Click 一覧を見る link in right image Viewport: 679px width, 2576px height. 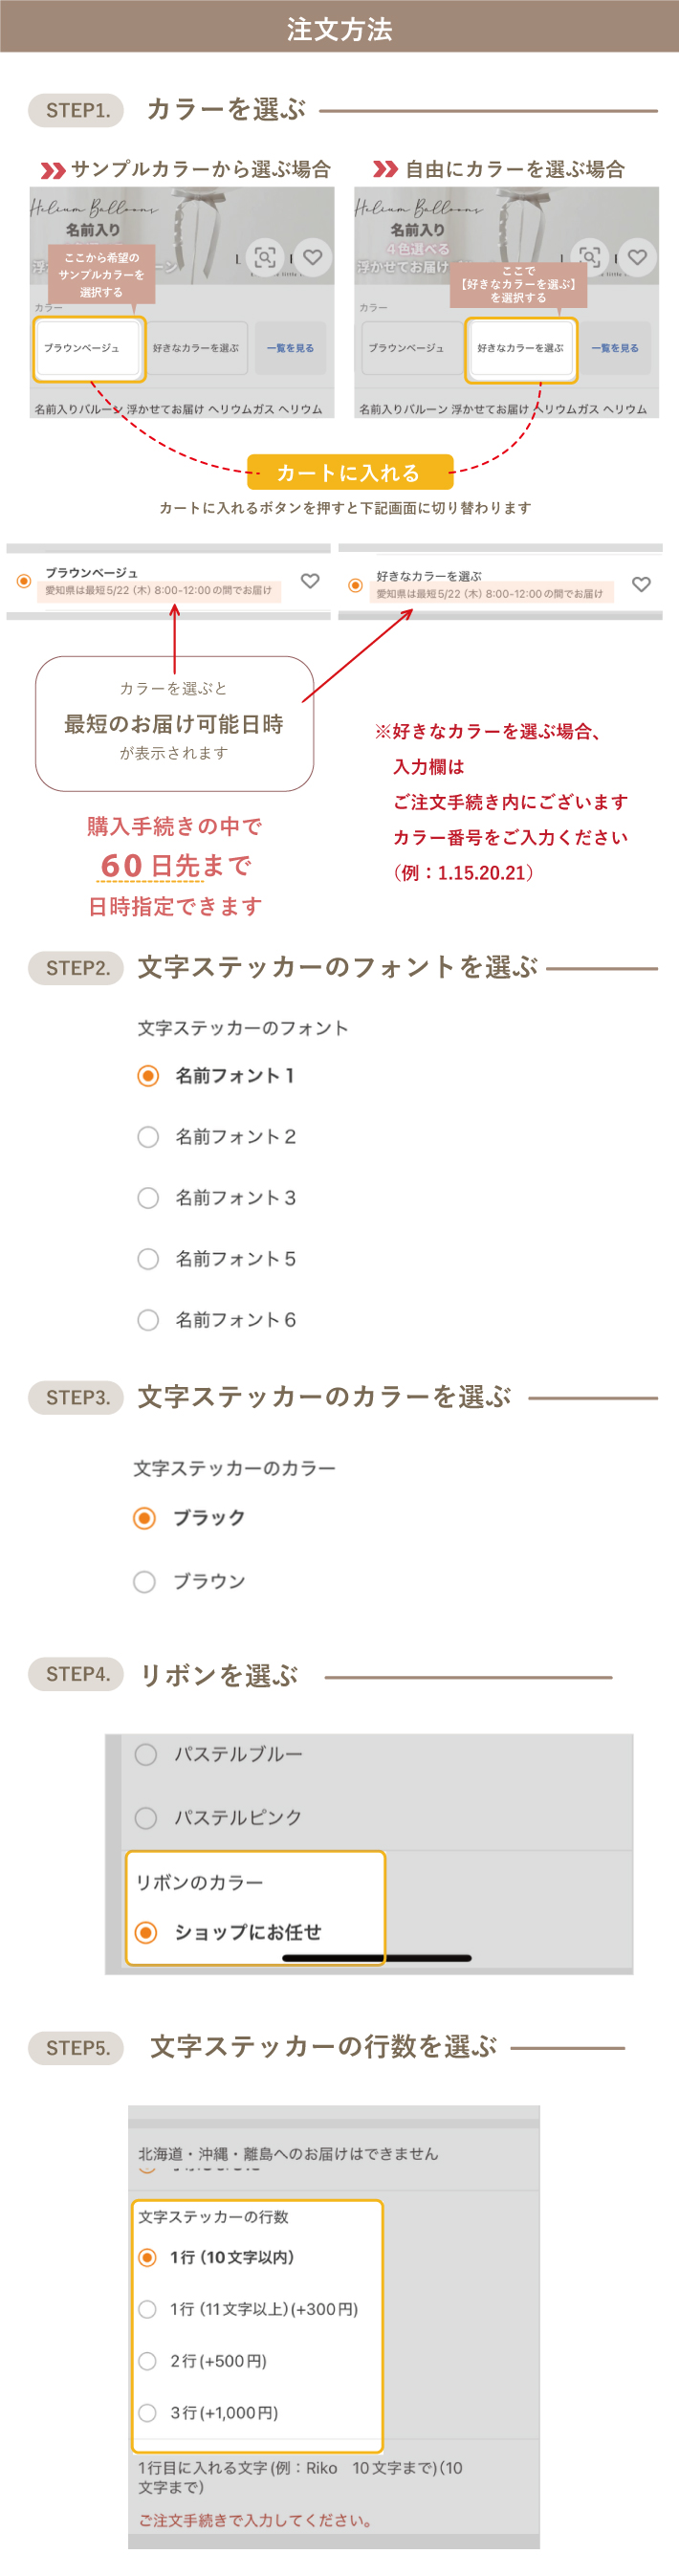[615, 348]
